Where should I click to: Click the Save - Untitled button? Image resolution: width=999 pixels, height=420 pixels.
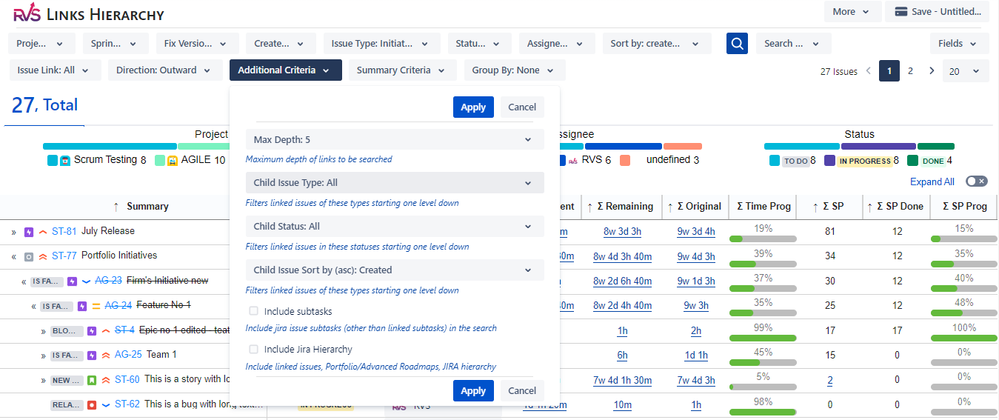click(x=937, y=11)
